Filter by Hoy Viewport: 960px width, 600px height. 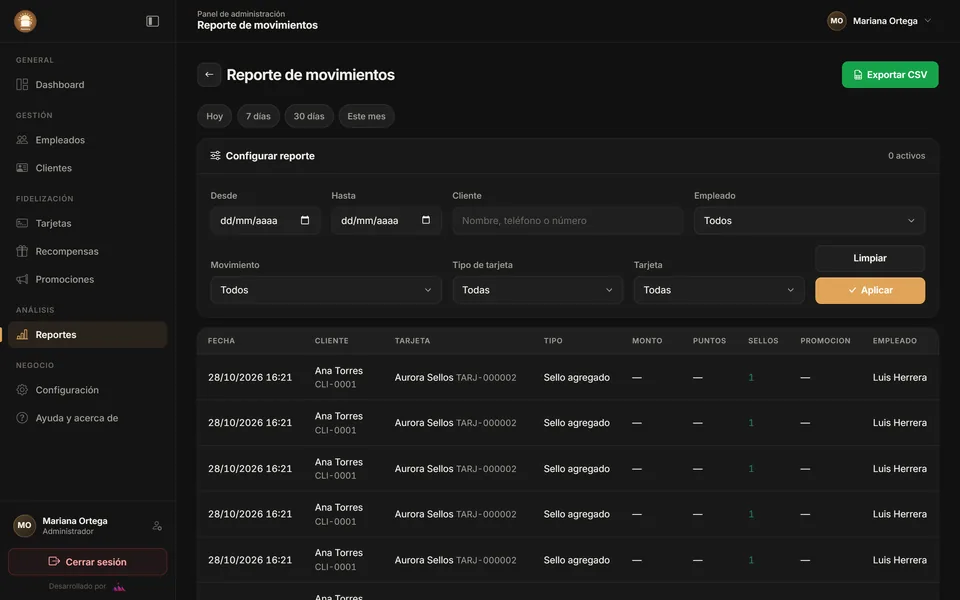pyautogui.click(x=214, y=116)
